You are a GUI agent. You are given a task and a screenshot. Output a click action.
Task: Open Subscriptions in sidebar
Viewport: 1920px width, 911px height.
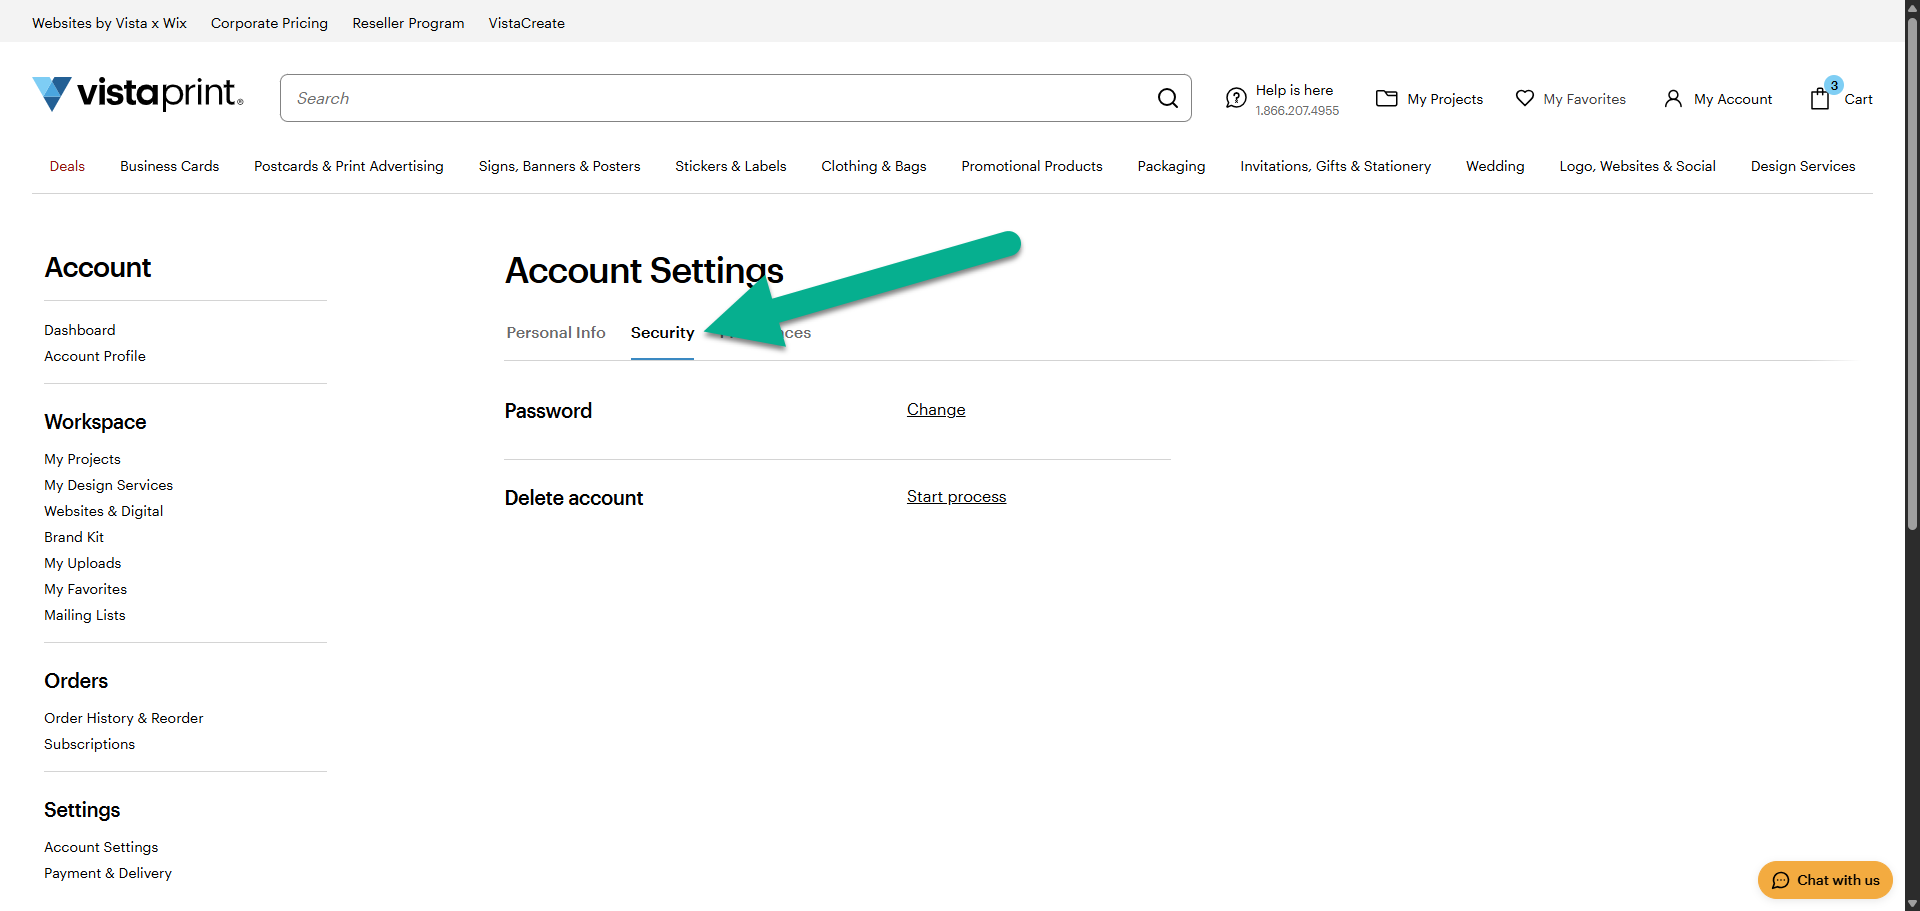pos(89,744)
